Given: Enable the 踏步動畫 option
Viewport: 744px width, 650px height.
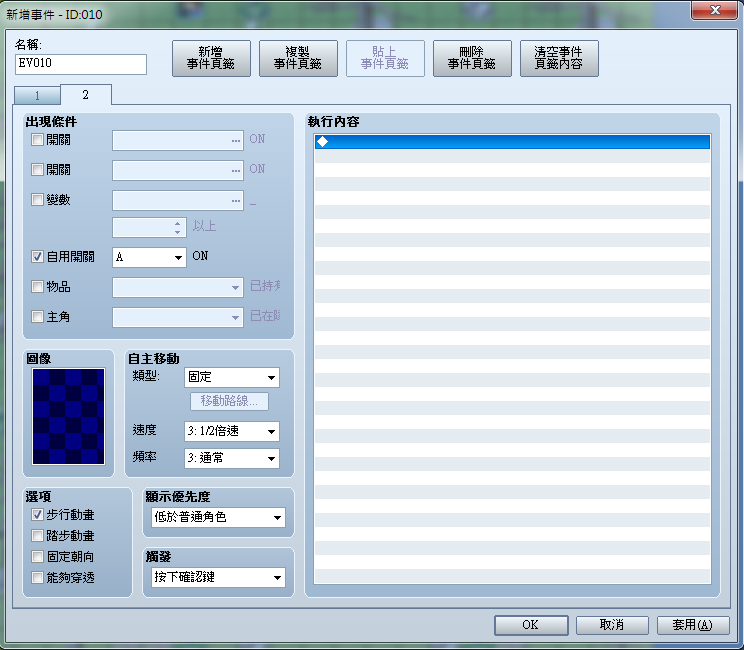Looking at the screenshot, I should point(37,536).
